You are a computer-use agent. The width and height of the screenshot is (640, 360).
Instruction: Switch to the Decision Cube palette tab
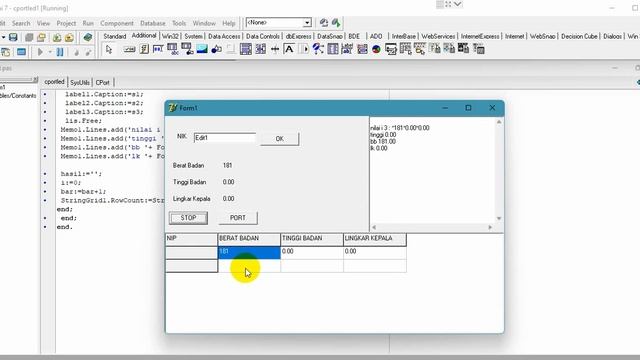579,36
